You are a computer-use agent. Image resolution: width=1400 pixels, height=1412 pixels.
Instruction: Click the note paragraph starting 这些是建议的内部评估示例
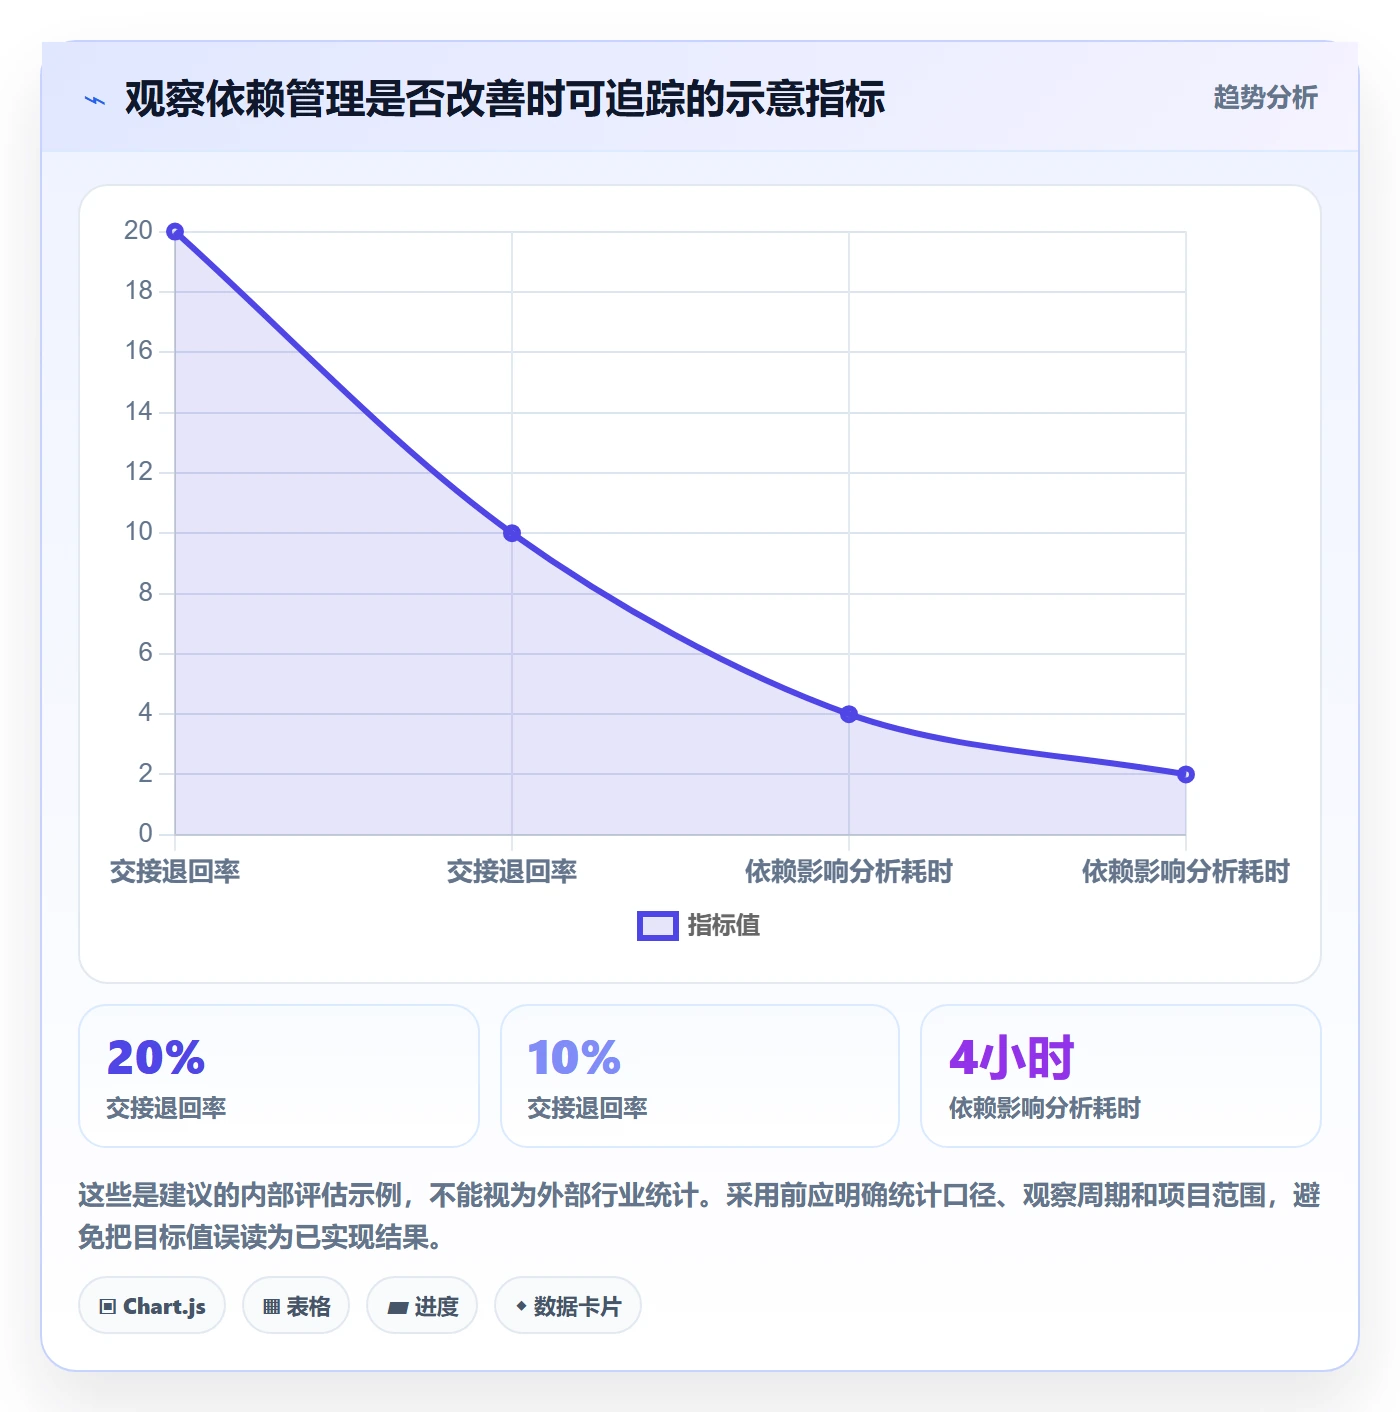[x=700, y=1216]
